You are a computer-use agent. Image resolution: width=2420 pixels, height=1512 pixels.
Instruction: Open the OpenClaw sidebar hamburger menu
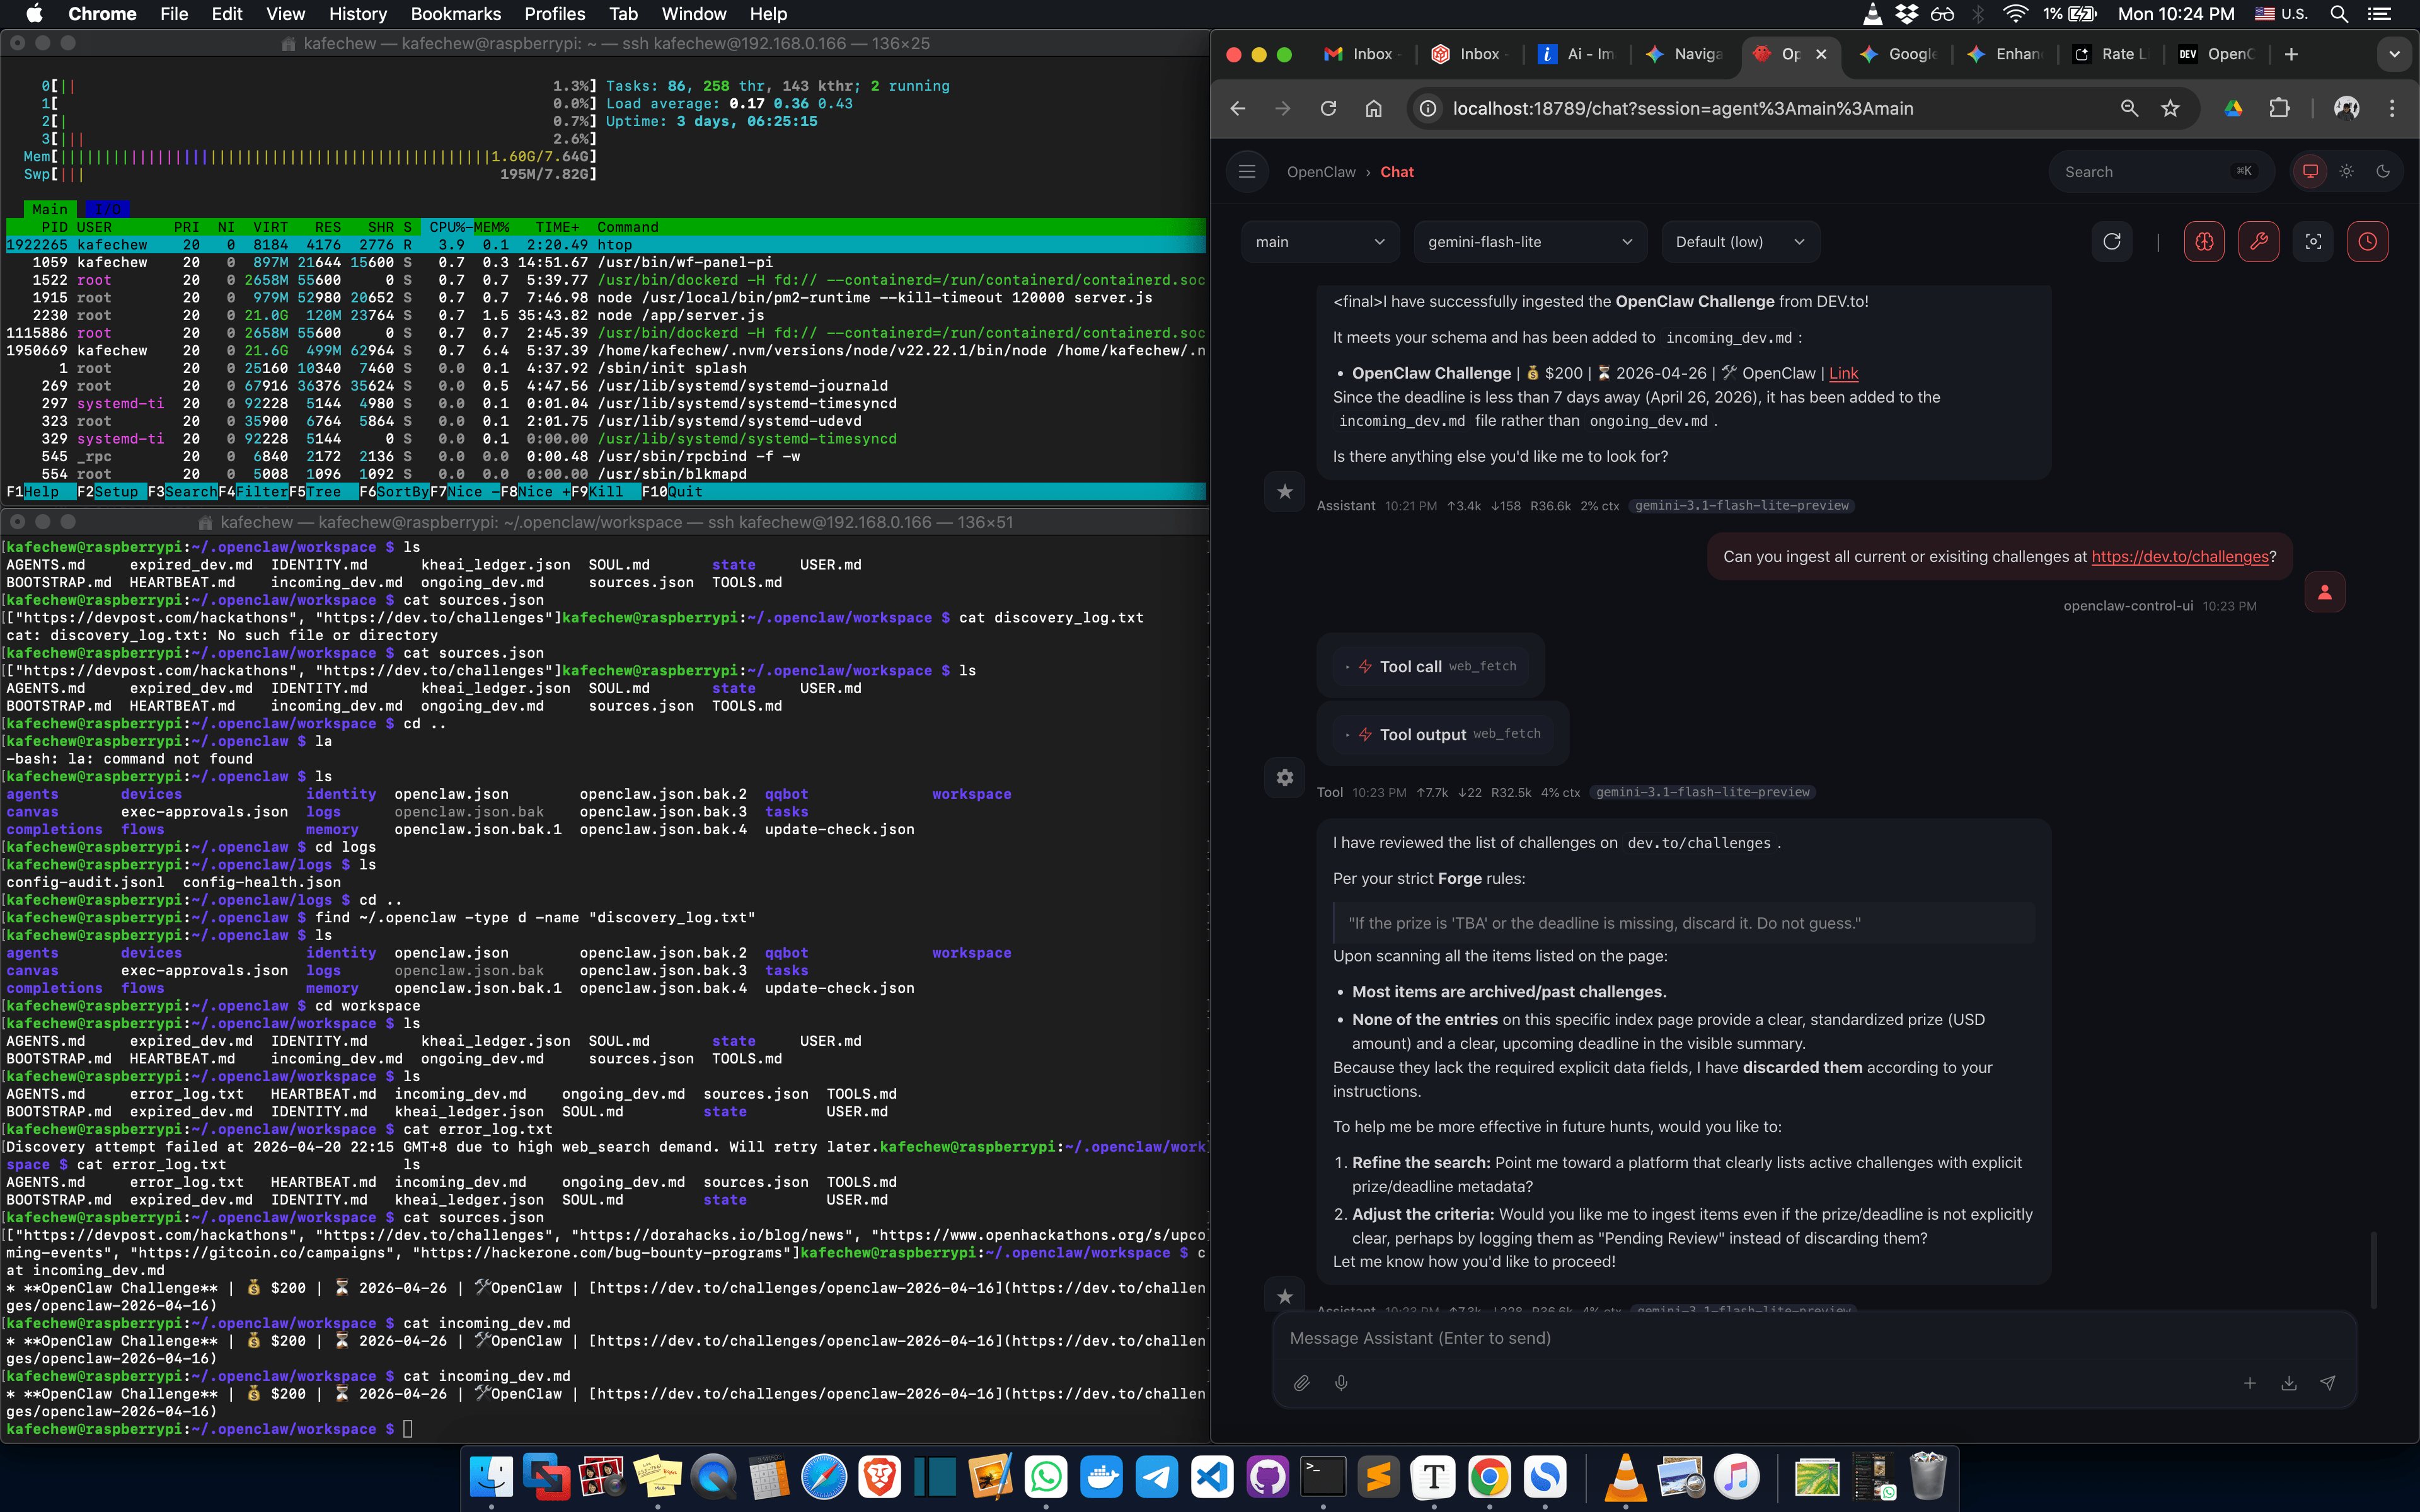click(x=1246, y=171)
